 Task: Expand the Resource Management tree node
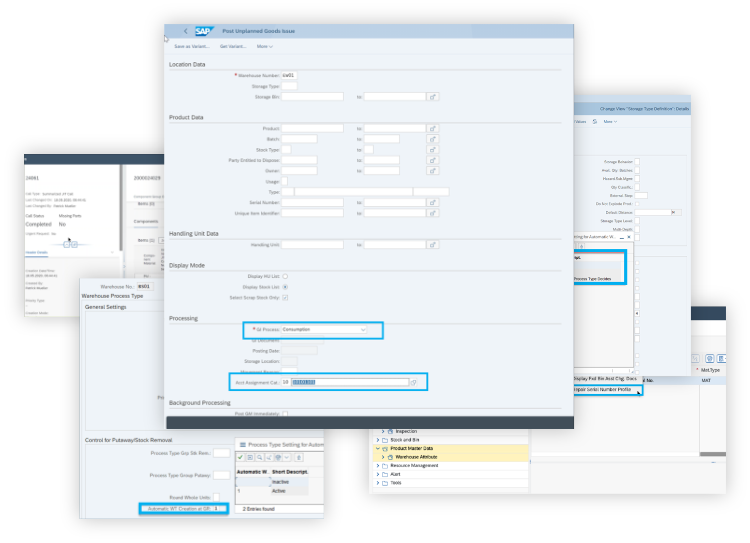(x=378, y=466)
